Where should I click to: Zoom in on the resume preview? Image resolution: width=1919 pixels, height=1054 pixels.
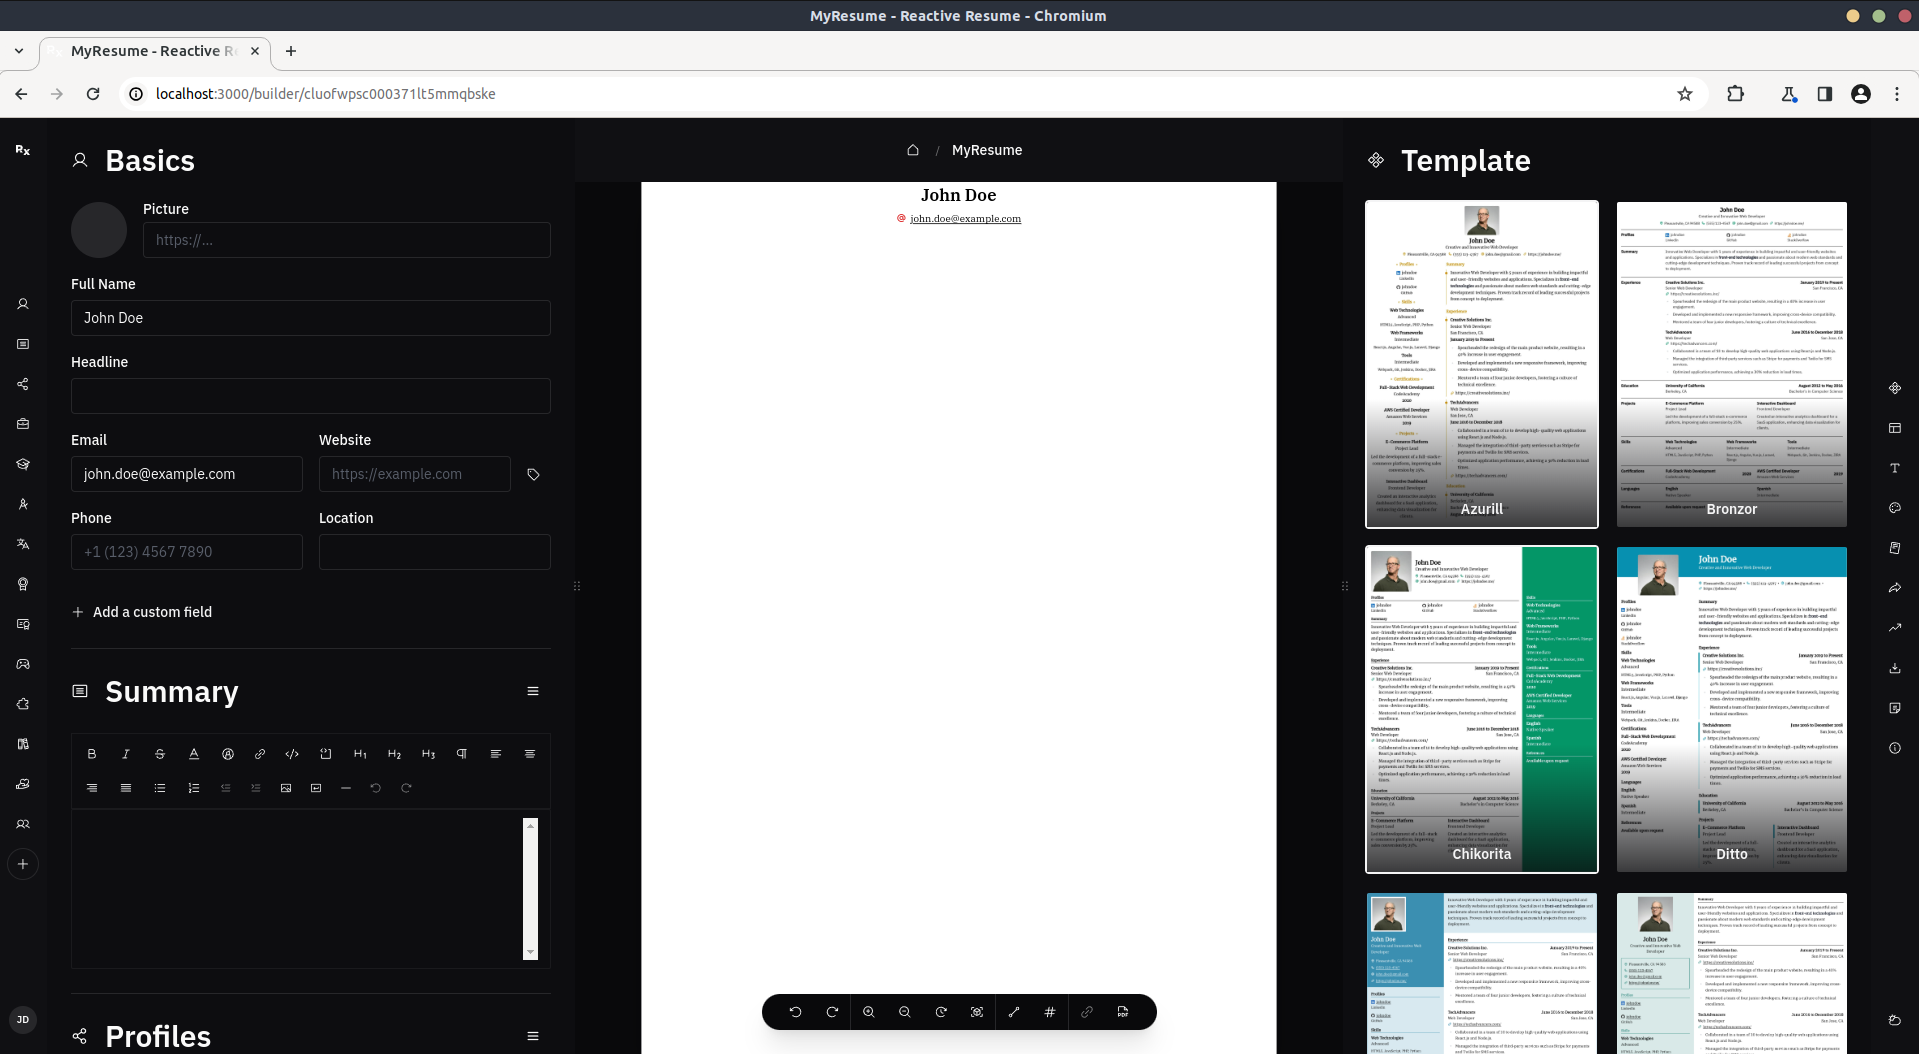869,1012
